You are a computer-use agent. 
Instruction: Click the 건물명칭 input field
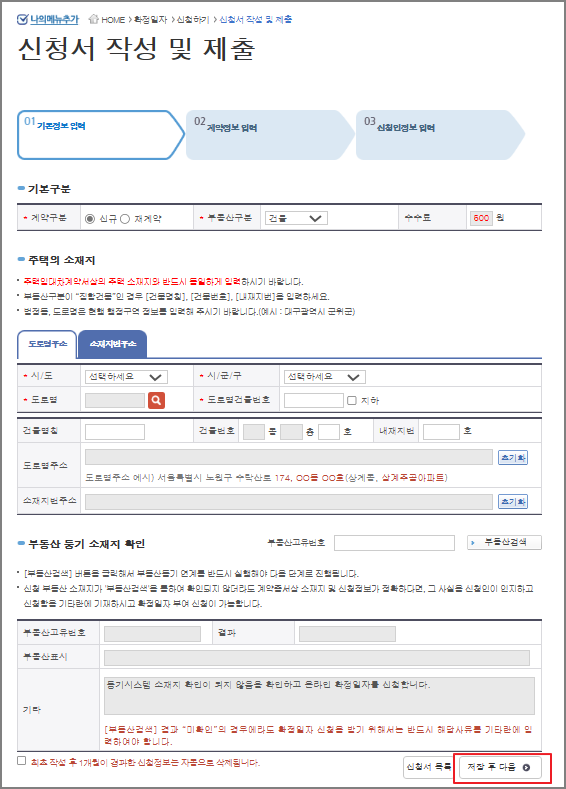pyautogui.click(x=115, y=432)
